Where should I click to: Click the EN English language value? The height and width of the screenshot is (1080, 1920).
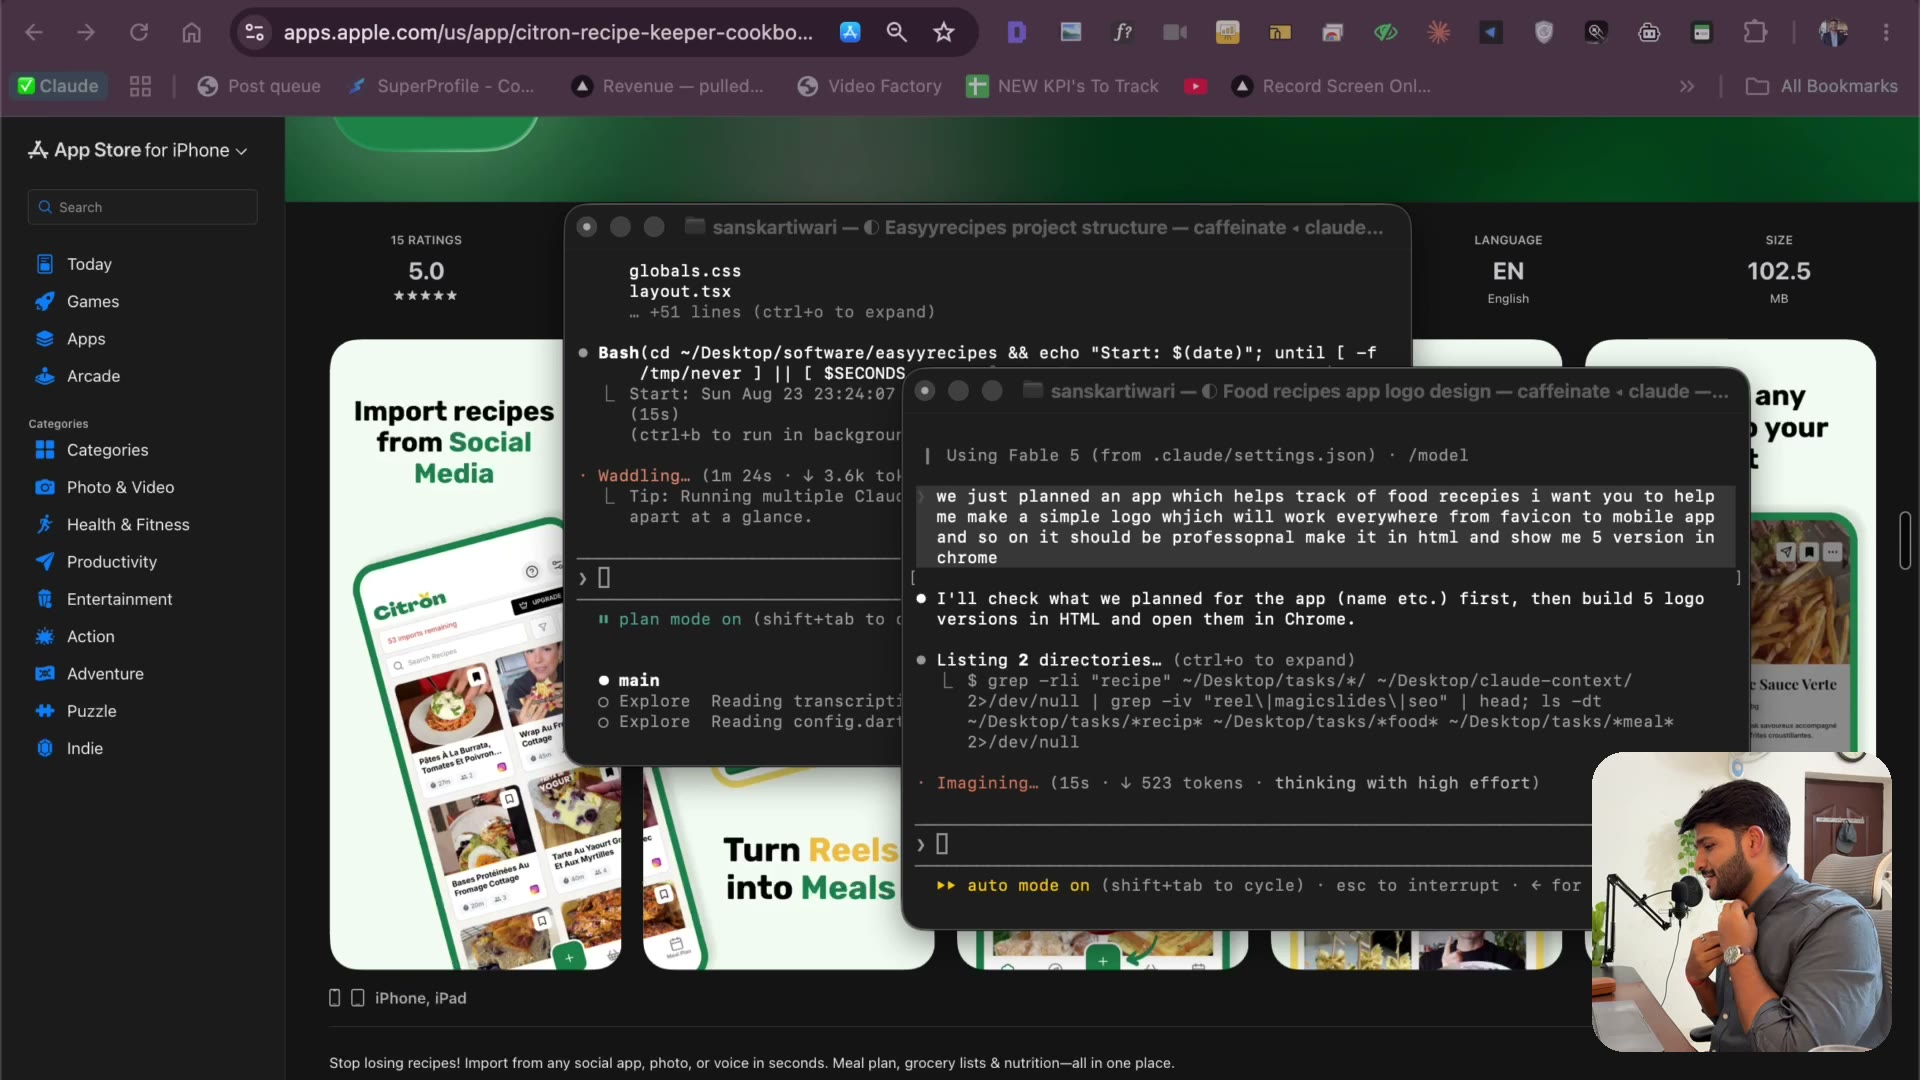pyautogui.click(x=1508, y=271)
